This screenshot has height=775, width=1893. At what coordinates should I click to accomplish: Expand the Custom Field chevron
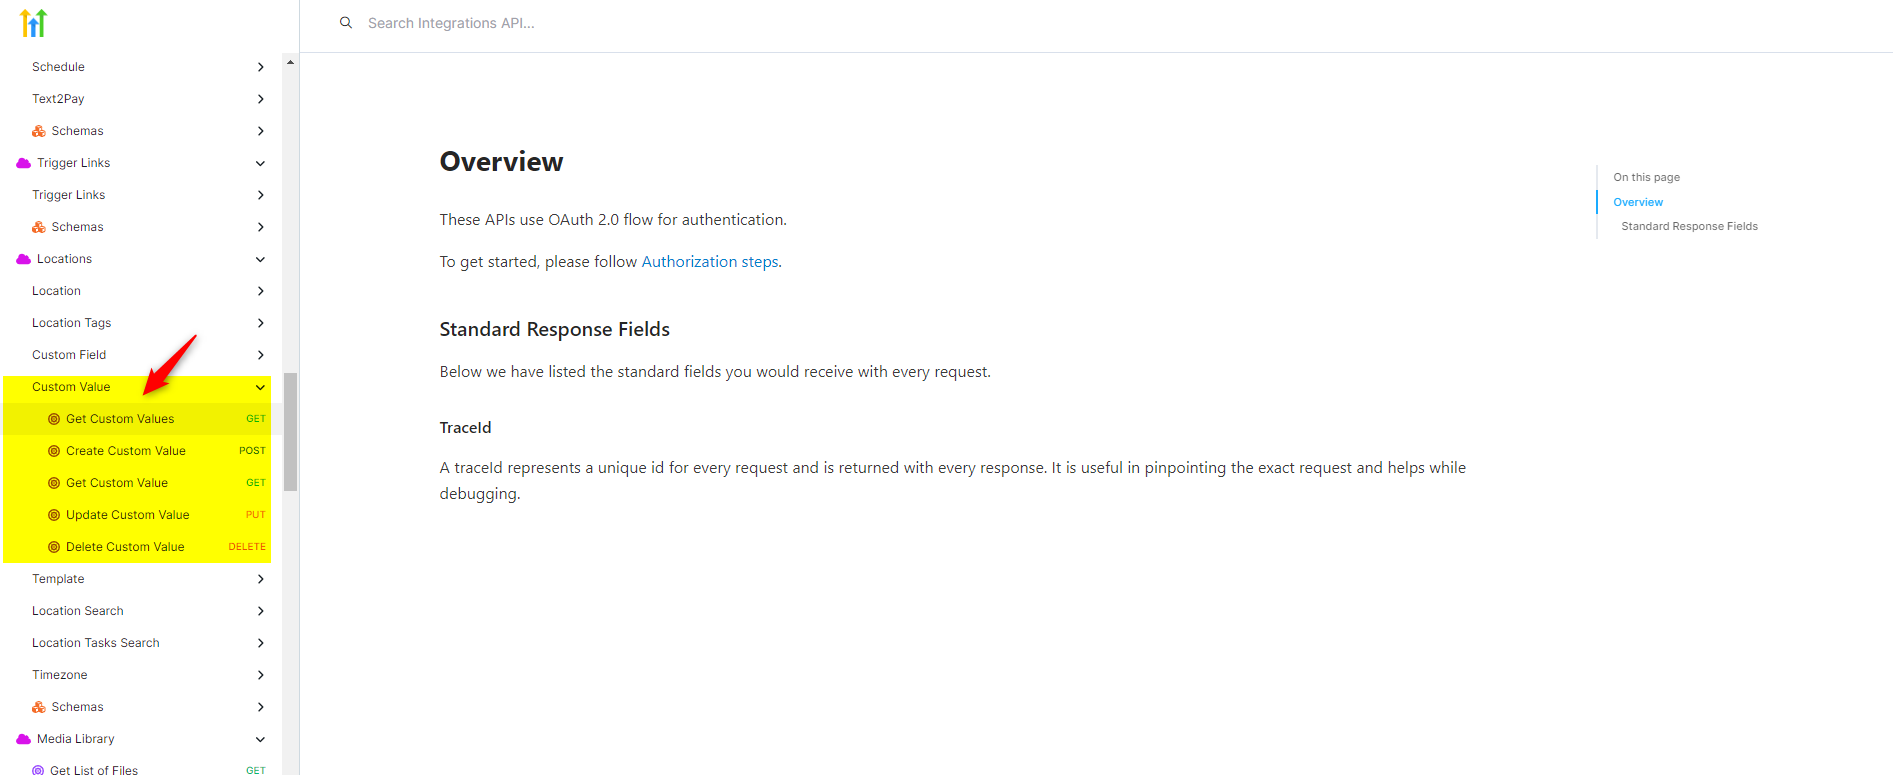click(260, 355)
